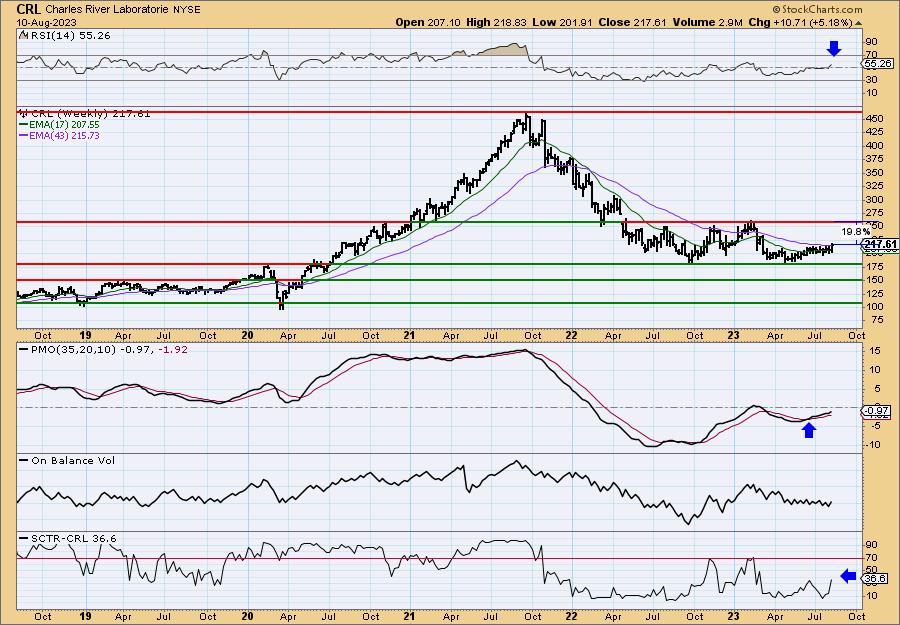Click the 19.8% upside annotation
The image size is (900, 625).
pos(855,232)
